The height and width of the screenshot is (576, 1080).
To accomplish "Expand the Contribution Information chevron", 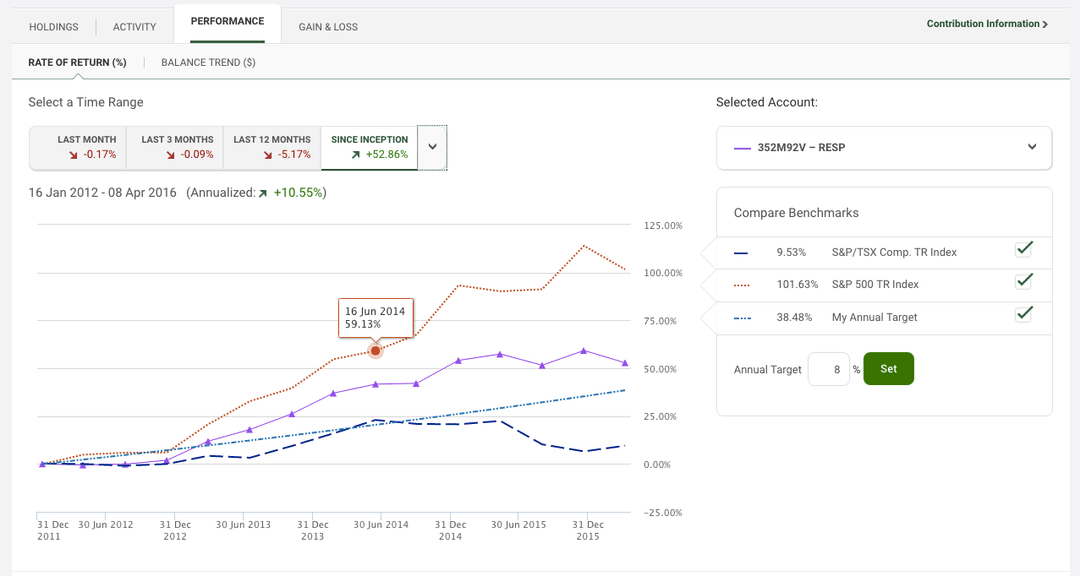I will [1046, 23].
